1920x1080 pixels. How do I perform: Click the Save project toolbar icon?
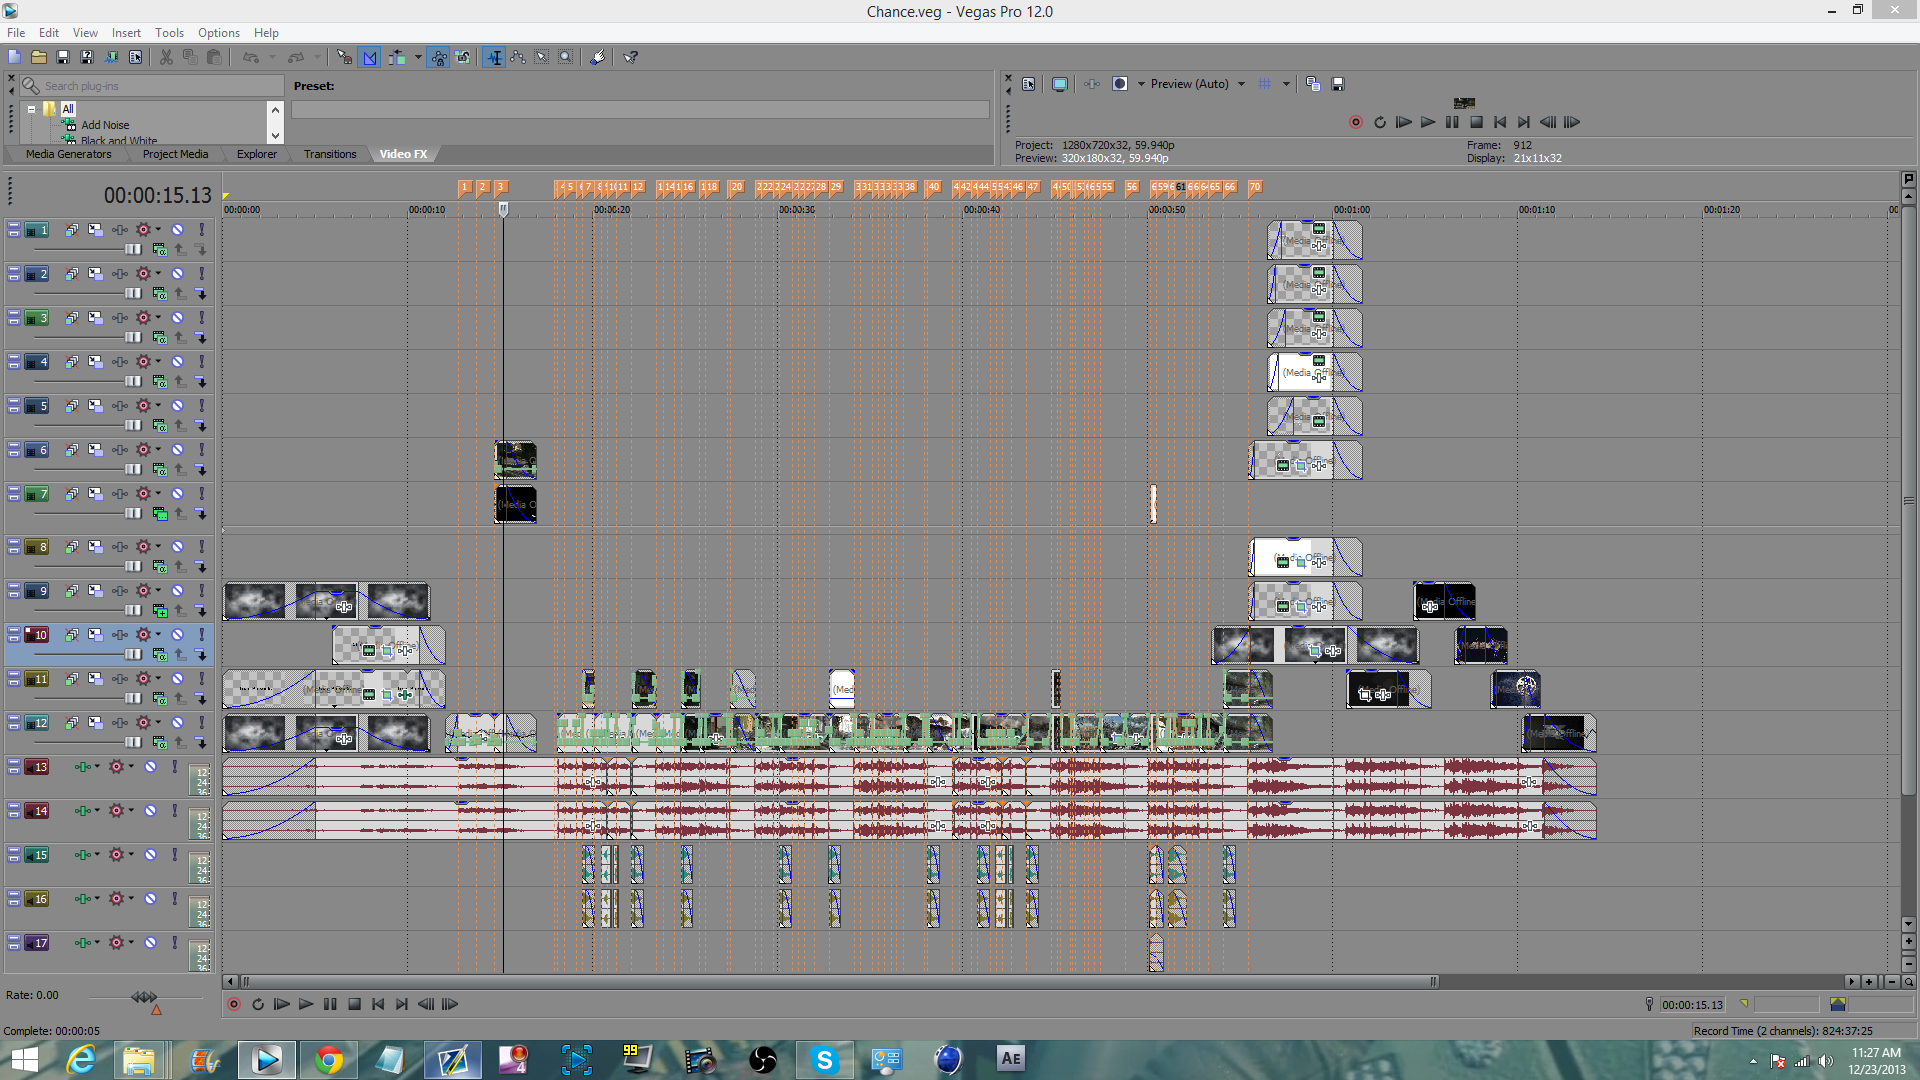(62, 58)
